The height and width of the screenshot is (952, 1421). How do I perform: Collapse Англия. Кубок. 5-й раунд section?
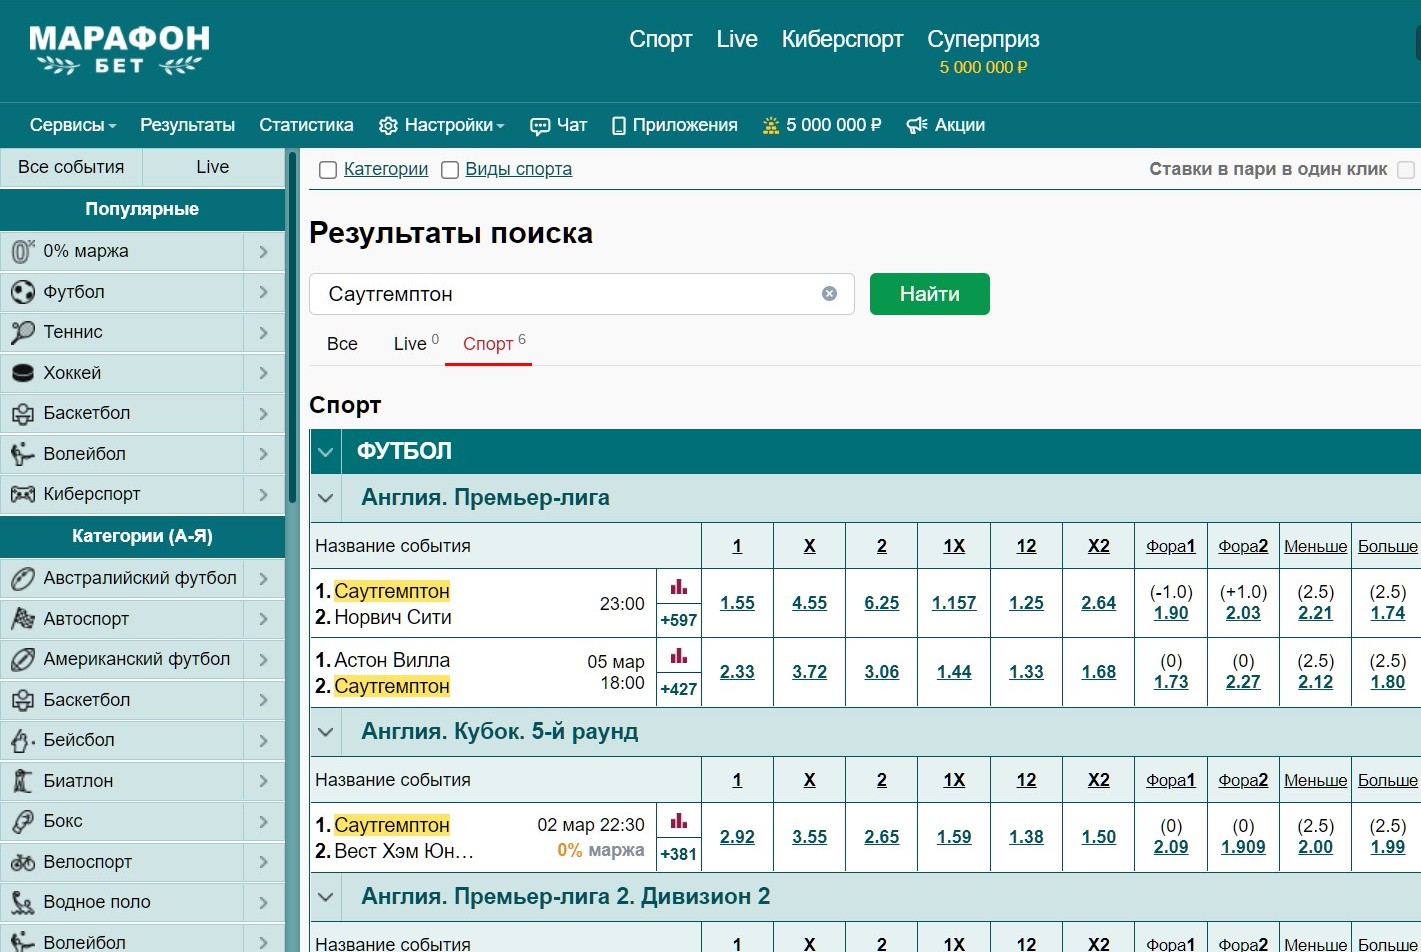[x=325, y=732]
